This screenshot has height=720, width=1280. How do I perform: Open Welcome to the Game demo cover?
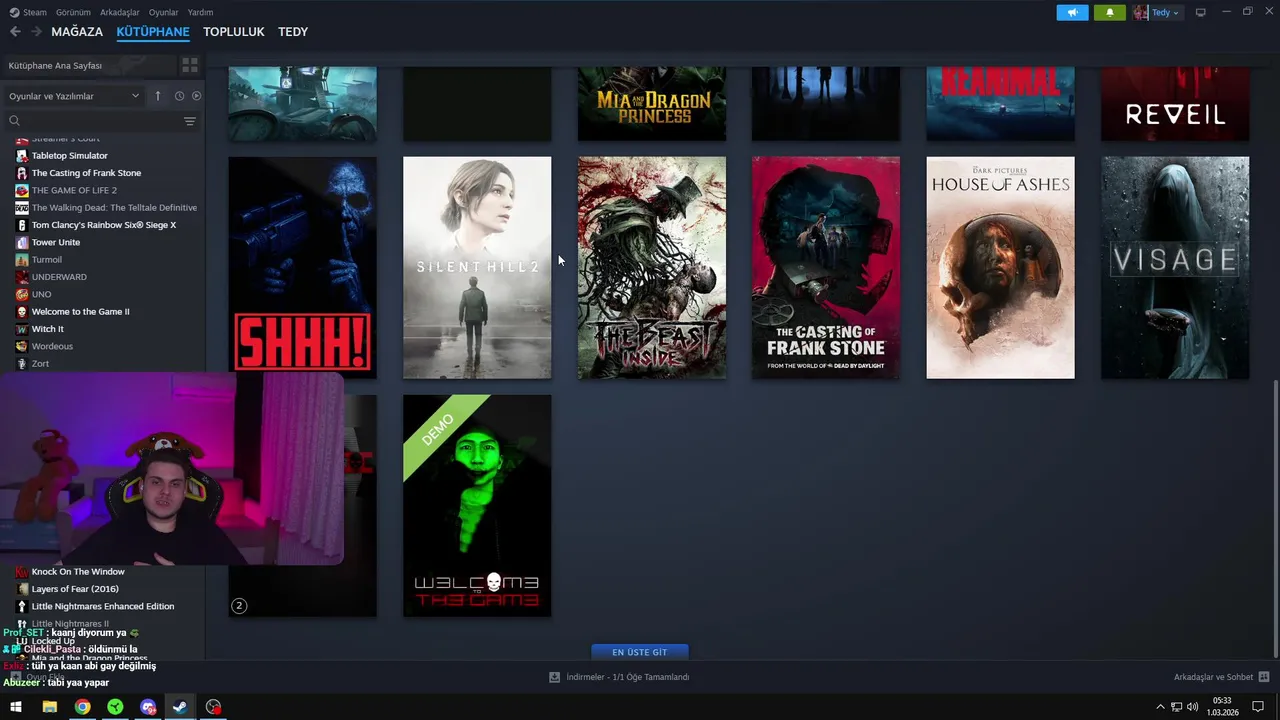[x=477, y=505]
